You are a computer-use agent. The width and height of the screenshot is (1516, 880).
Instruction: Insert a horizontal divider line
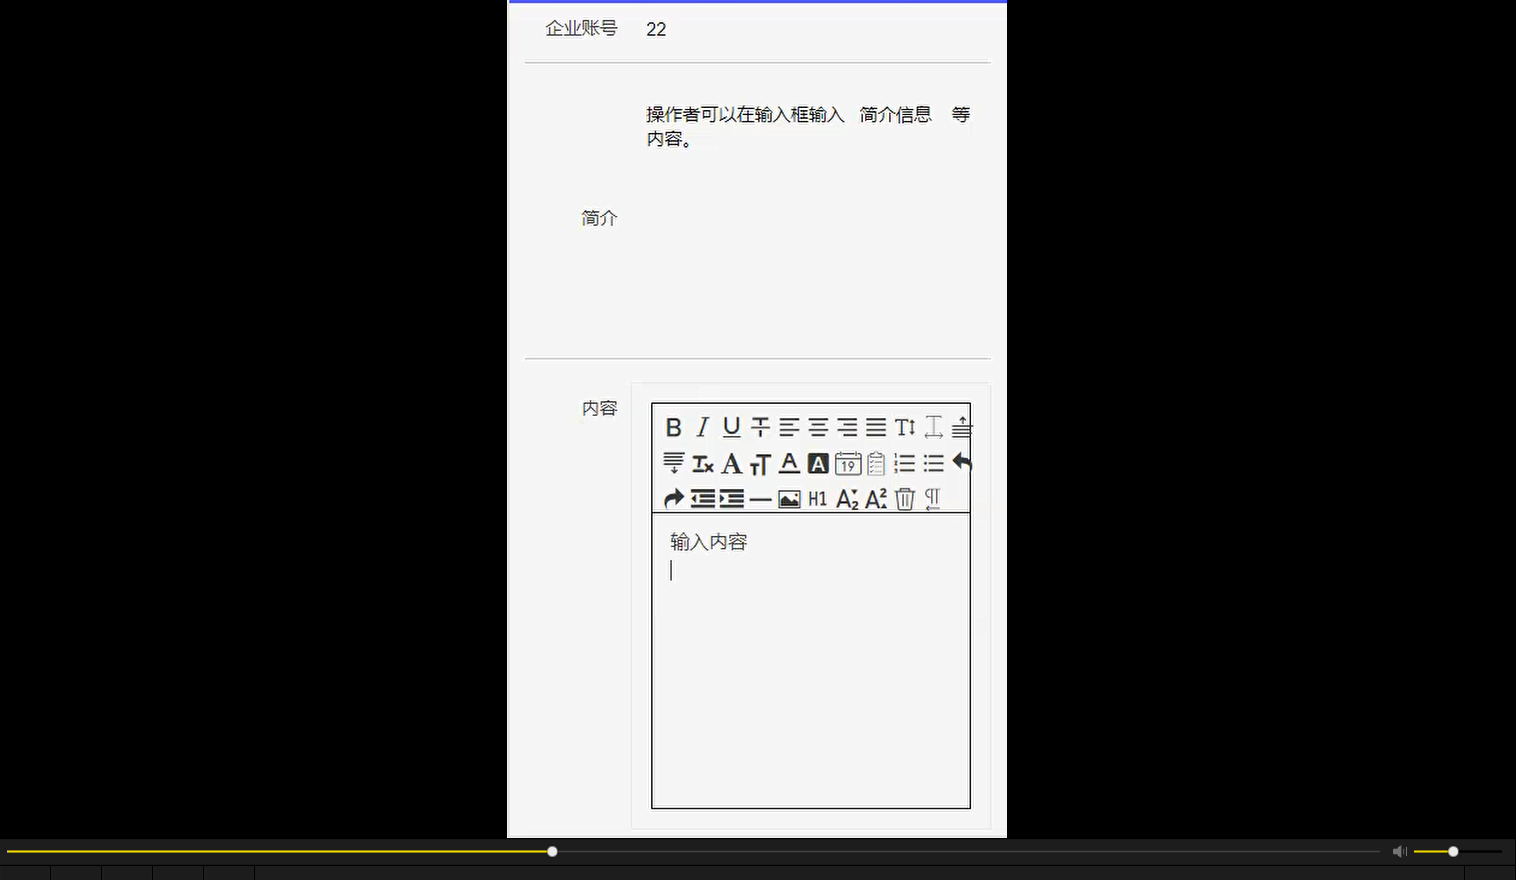tap(760, 498)
